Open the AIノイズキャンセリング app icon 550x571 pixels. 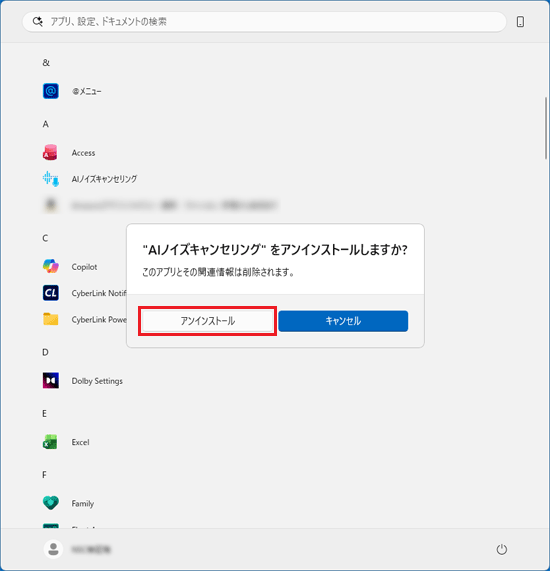point(51,179)
